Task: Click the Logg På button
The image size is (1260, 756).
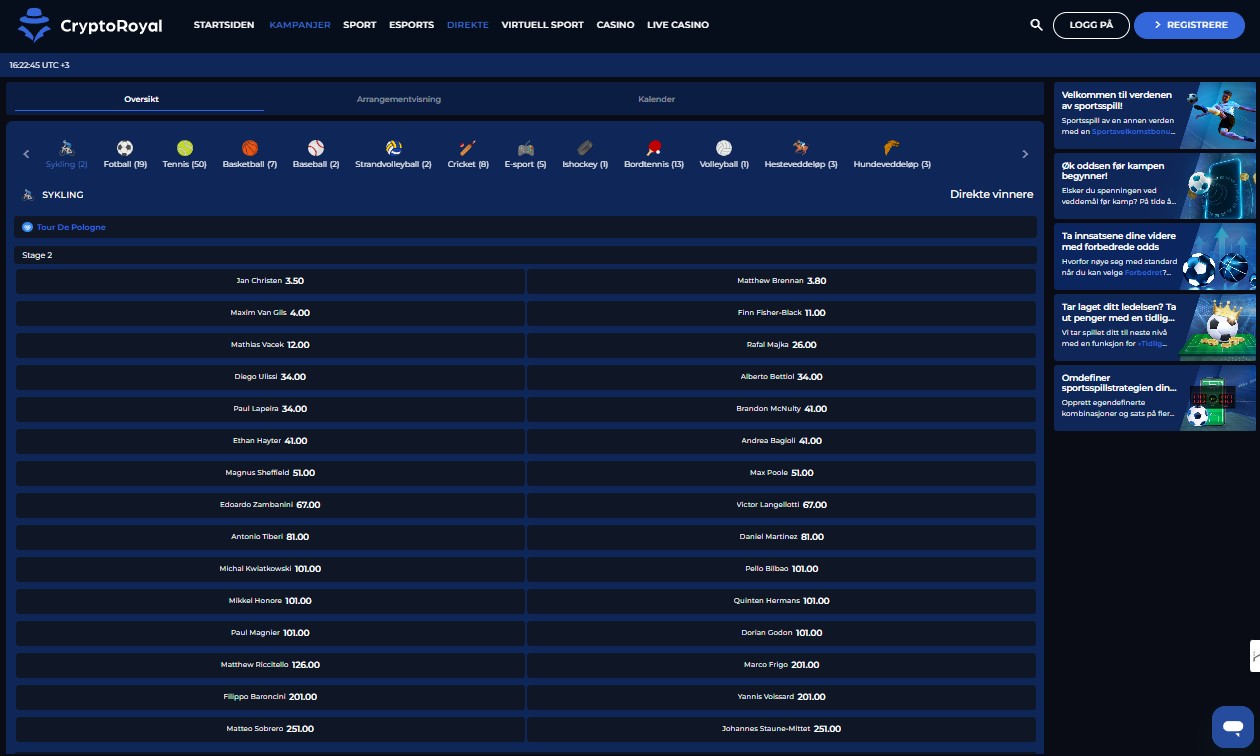Action: point(1091,25)
